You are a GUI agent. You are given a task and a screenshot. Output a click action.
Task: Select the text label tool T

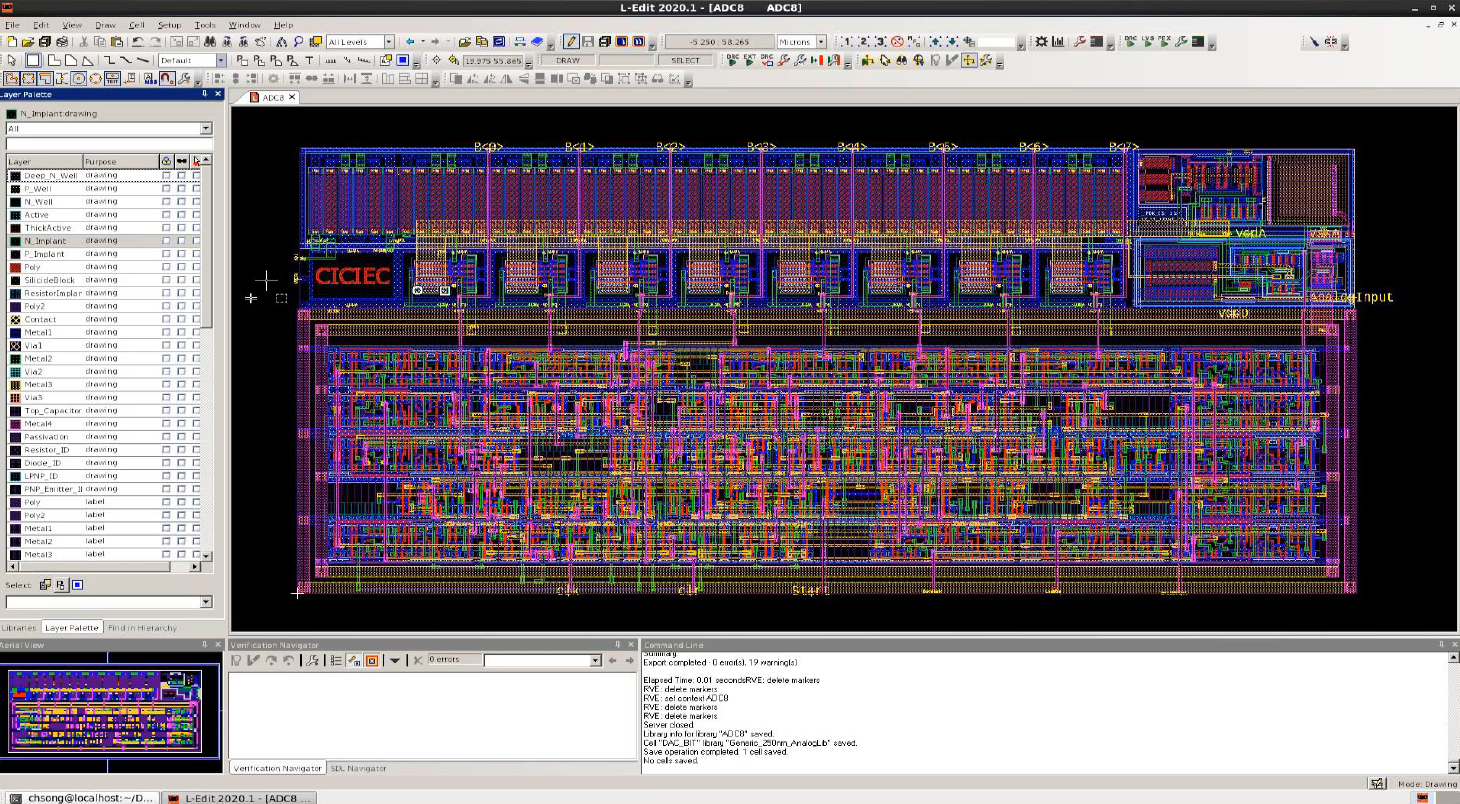point(309,60)
